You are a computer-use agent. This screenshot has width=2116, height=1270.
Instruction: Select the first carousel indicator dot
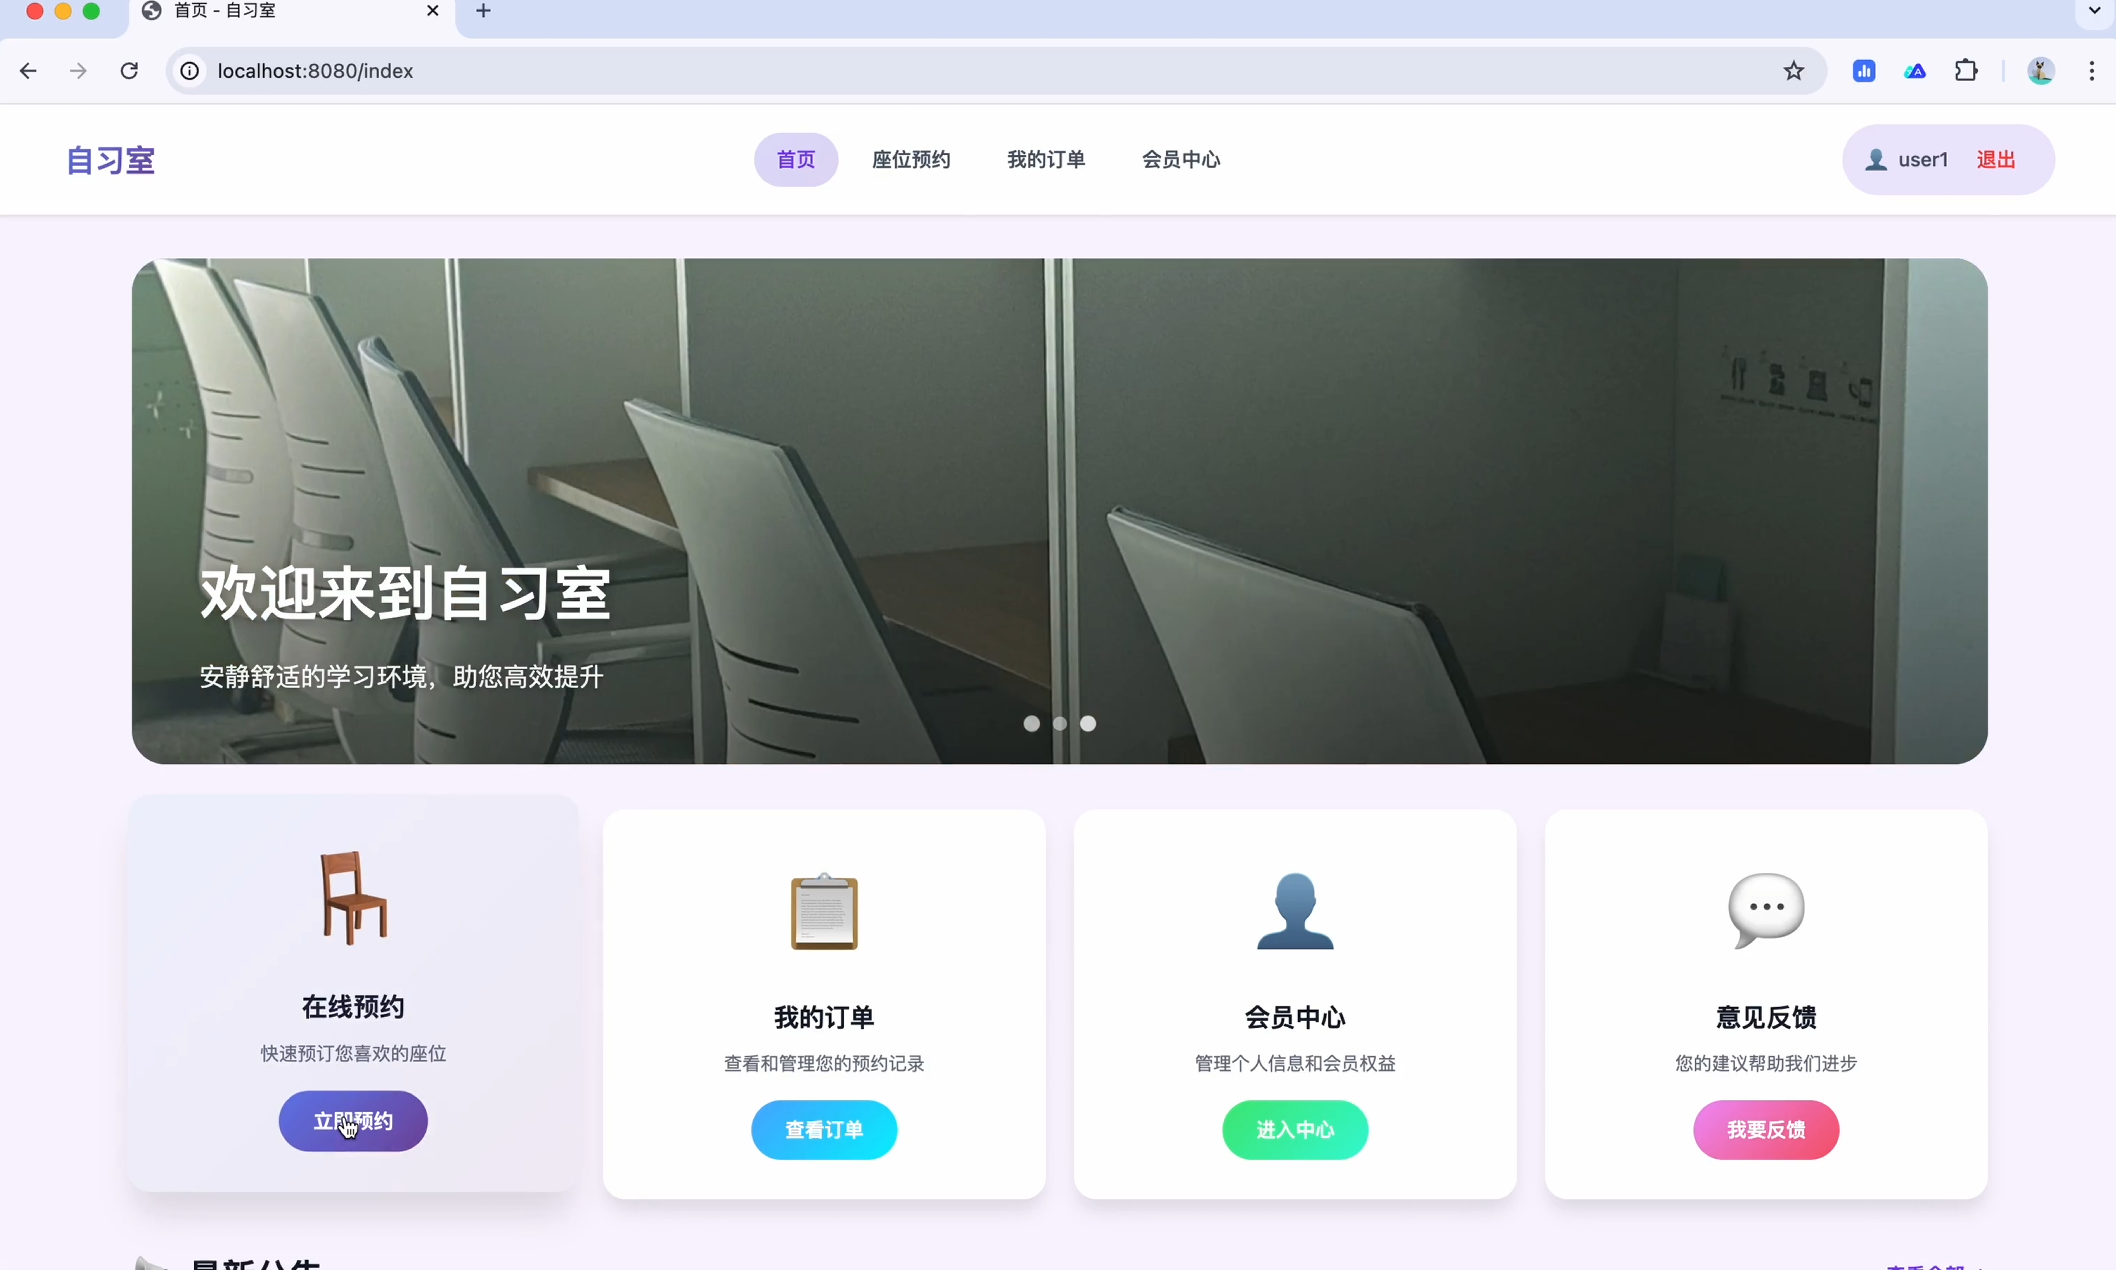1031,723
